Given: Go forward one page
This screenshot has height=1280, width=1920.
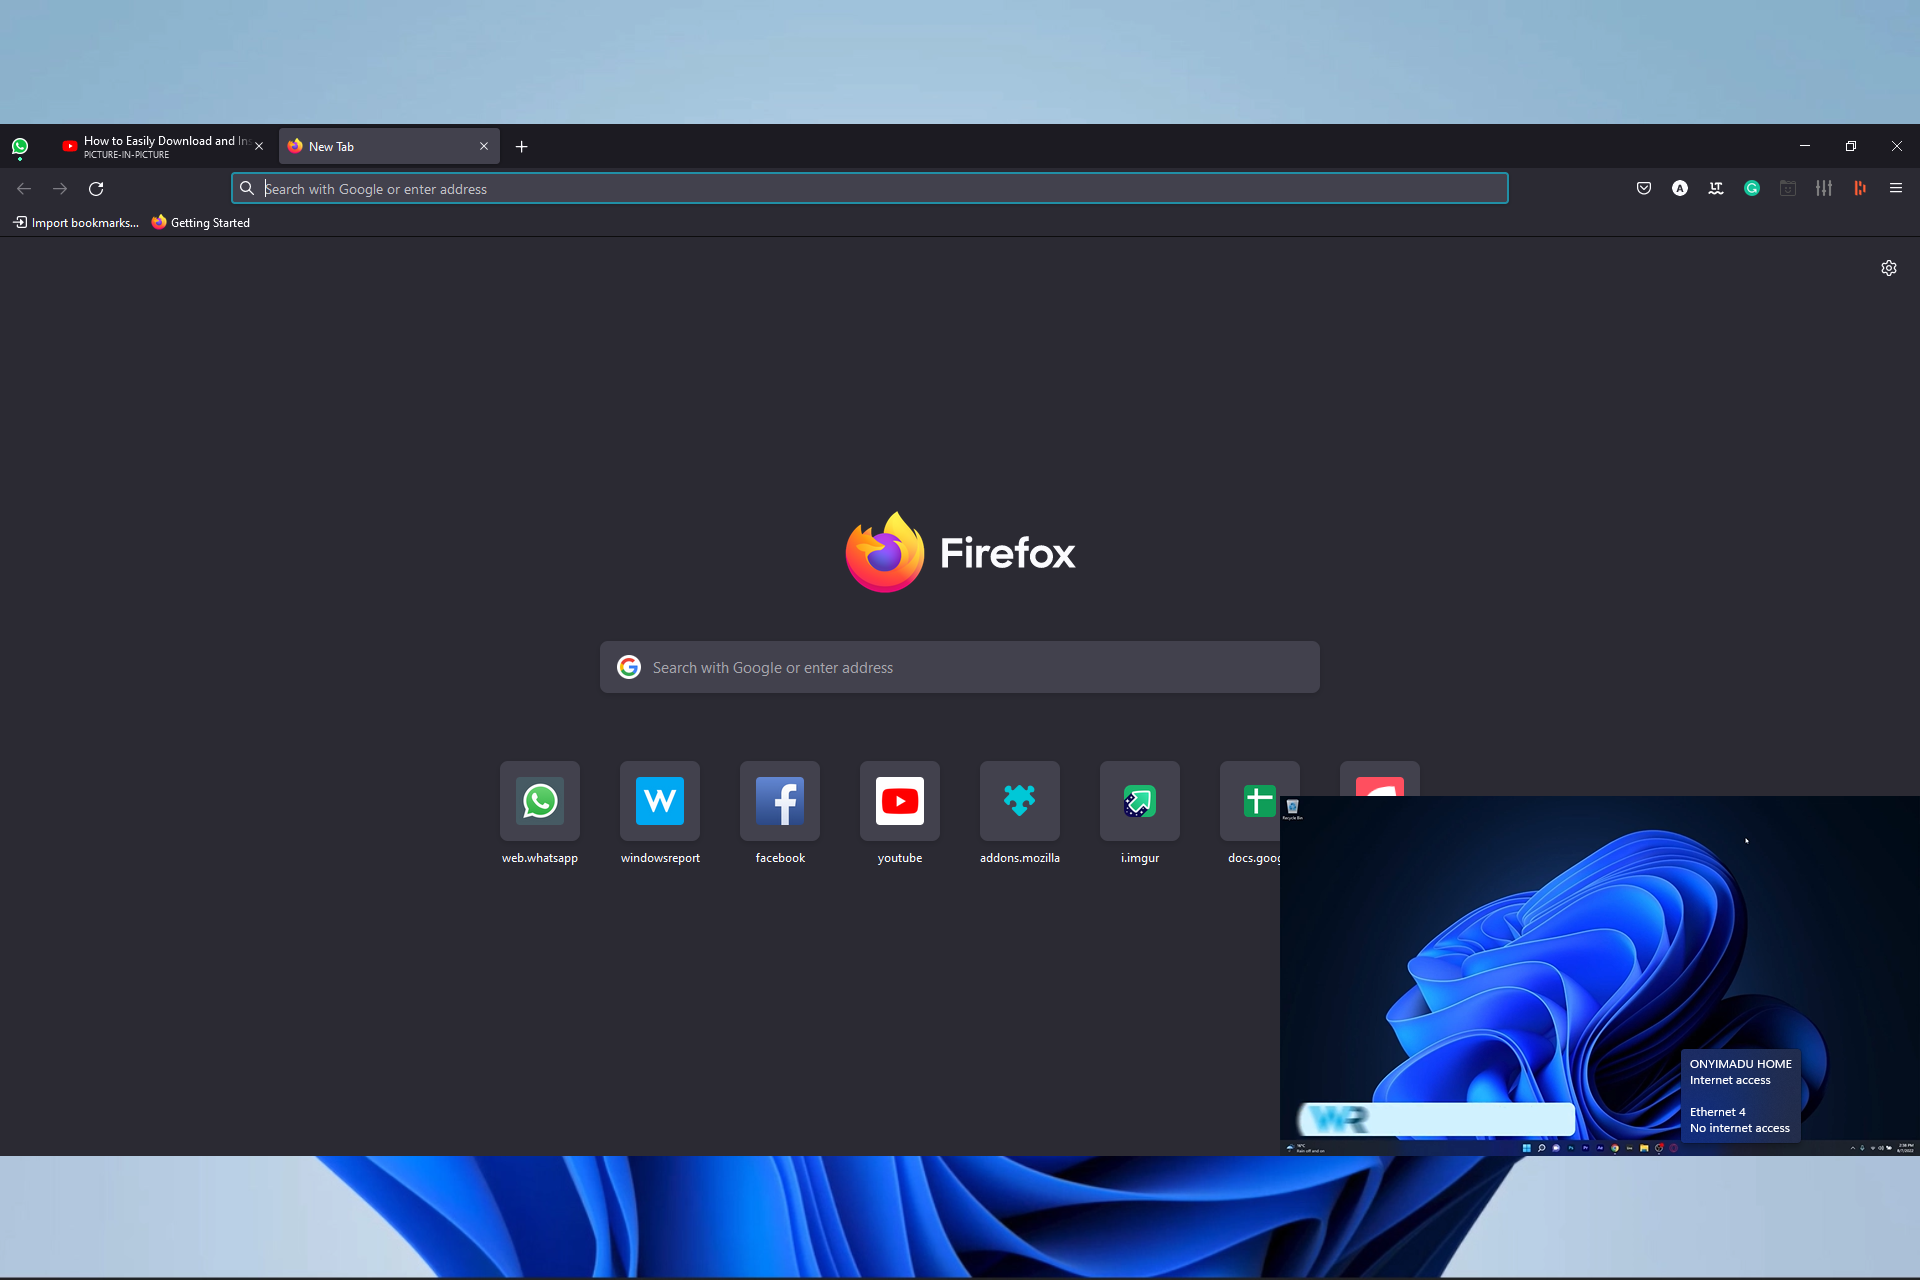Looking at the screenshot, I should tap(60, 189).
